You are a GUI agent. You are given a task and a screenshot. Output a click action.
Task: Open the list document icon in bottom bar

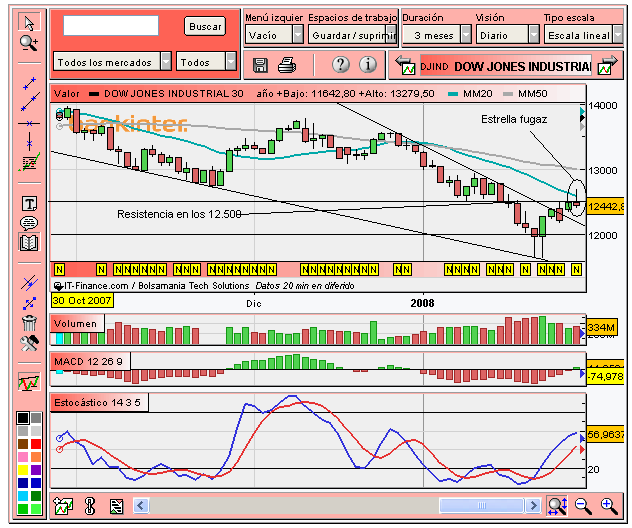(x=116, y=506)
